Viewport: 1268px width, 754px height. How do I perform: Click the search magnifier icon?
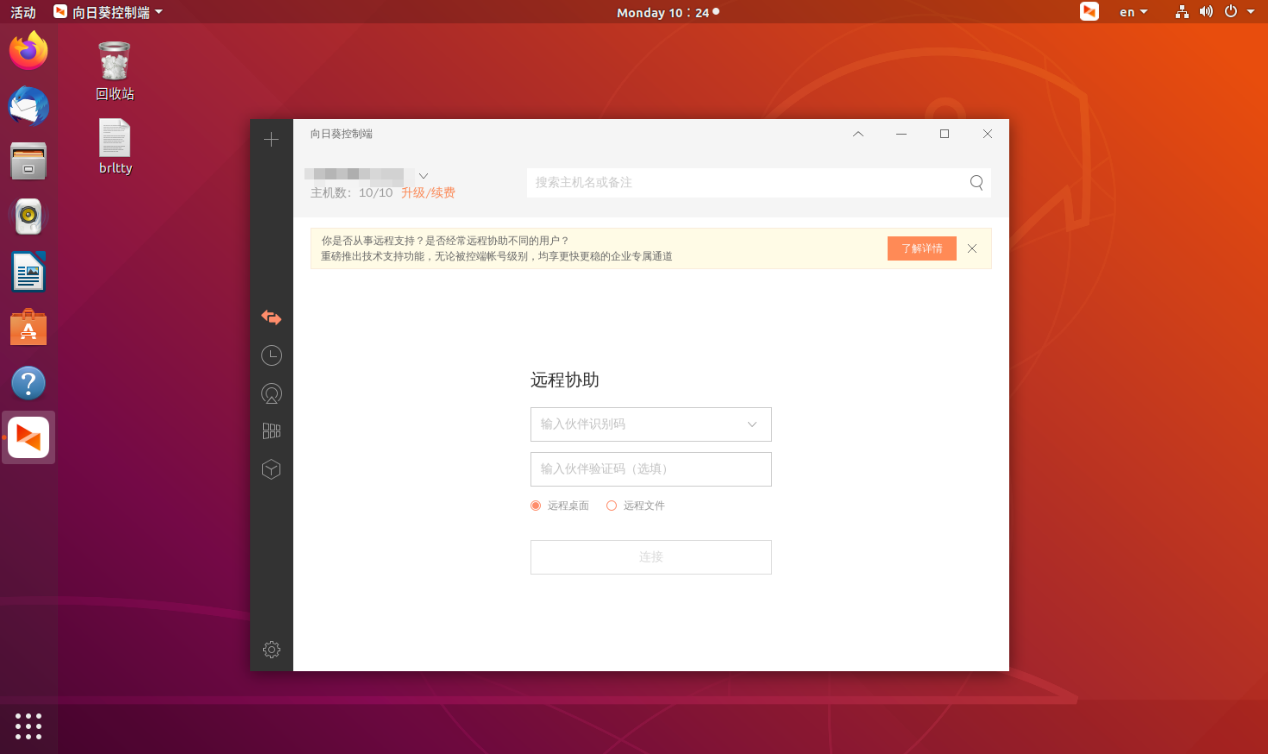point(977,182)
